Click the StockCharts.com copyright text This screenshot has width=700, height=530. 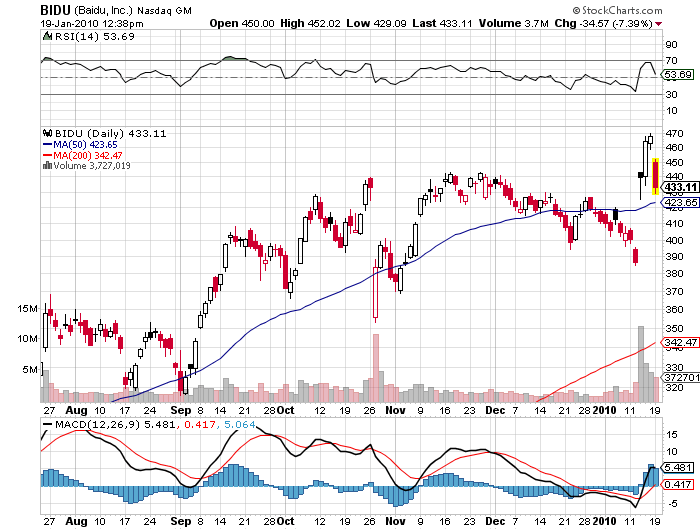pyautogui.click(x=617, y=10)
